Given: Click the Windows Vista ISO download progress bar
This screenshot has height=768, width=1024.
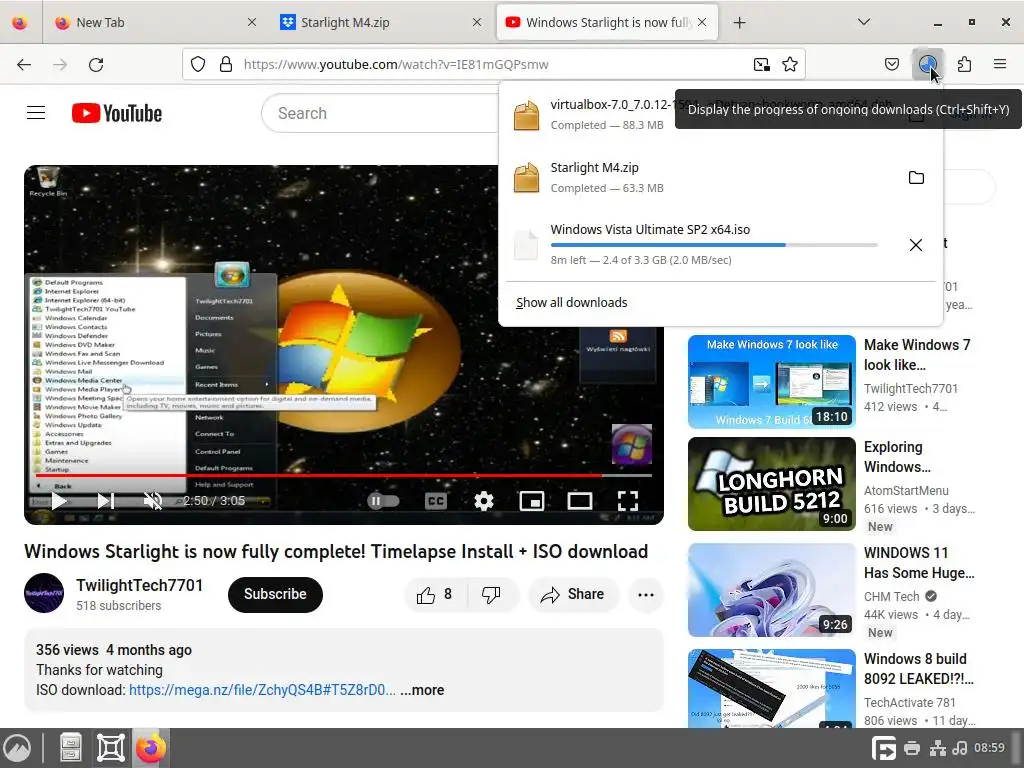Looking at the screenshot, I should (714, 245).
